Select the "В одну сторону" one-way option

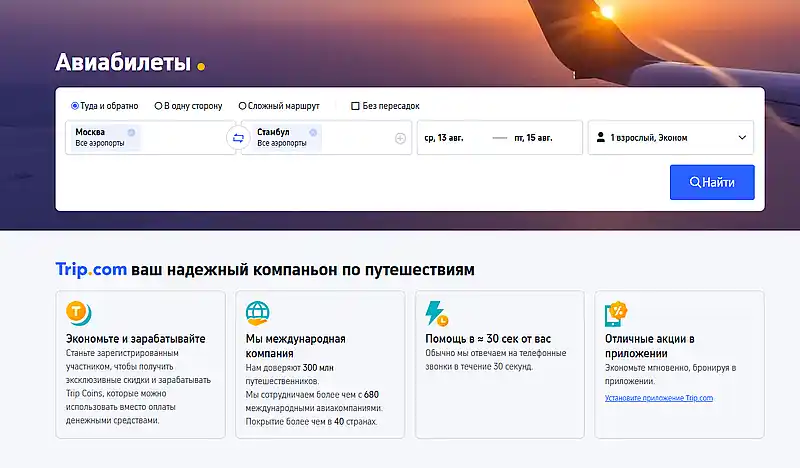click(x=188, y=106)
